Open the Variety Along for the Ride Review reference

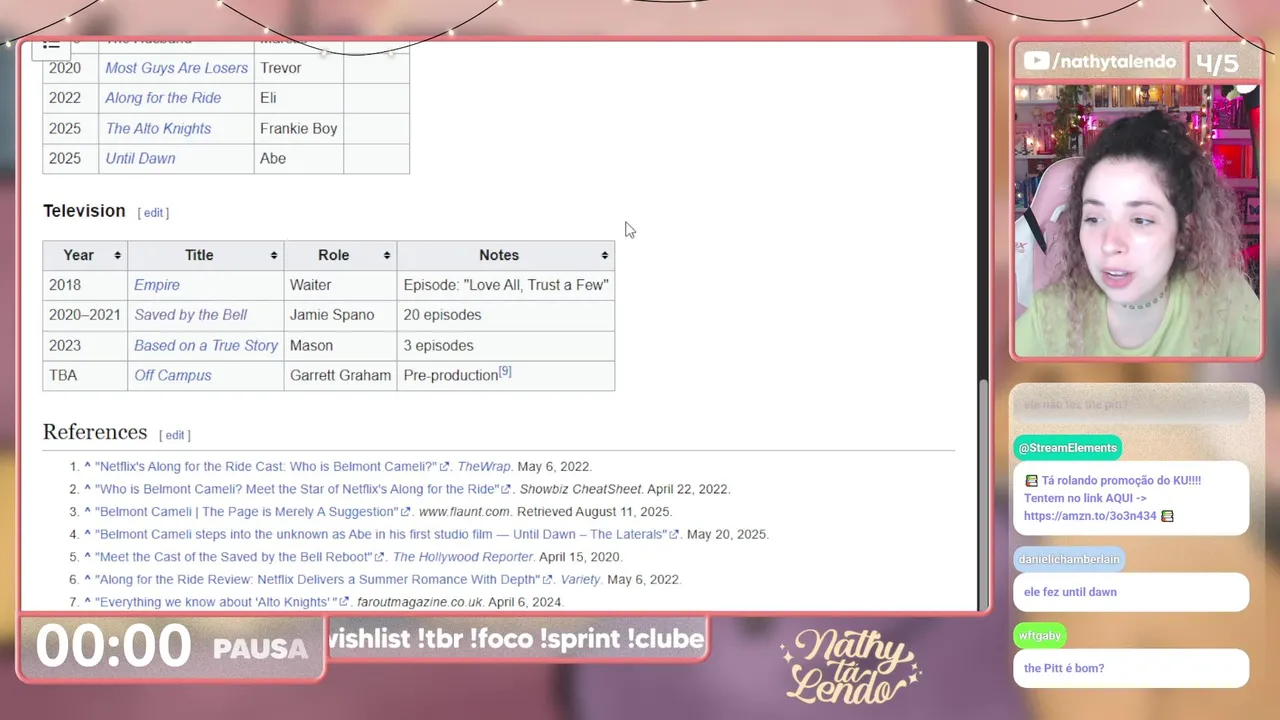[317, 579]
